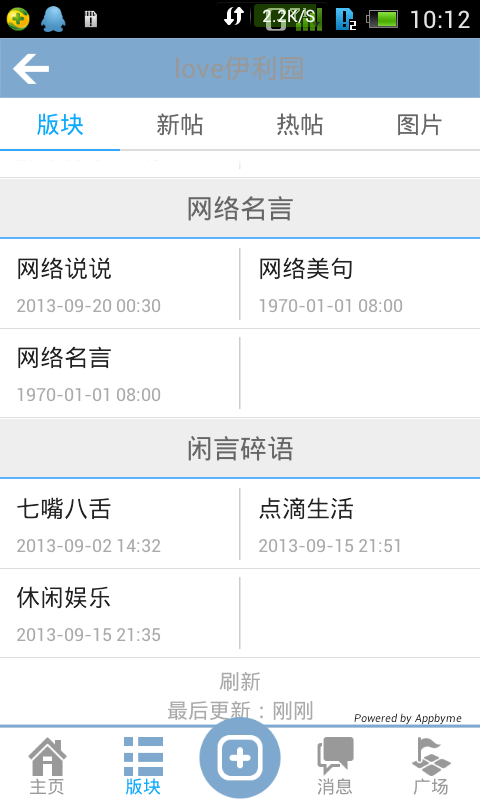Open the 网络说说 board

pos(119,284)
